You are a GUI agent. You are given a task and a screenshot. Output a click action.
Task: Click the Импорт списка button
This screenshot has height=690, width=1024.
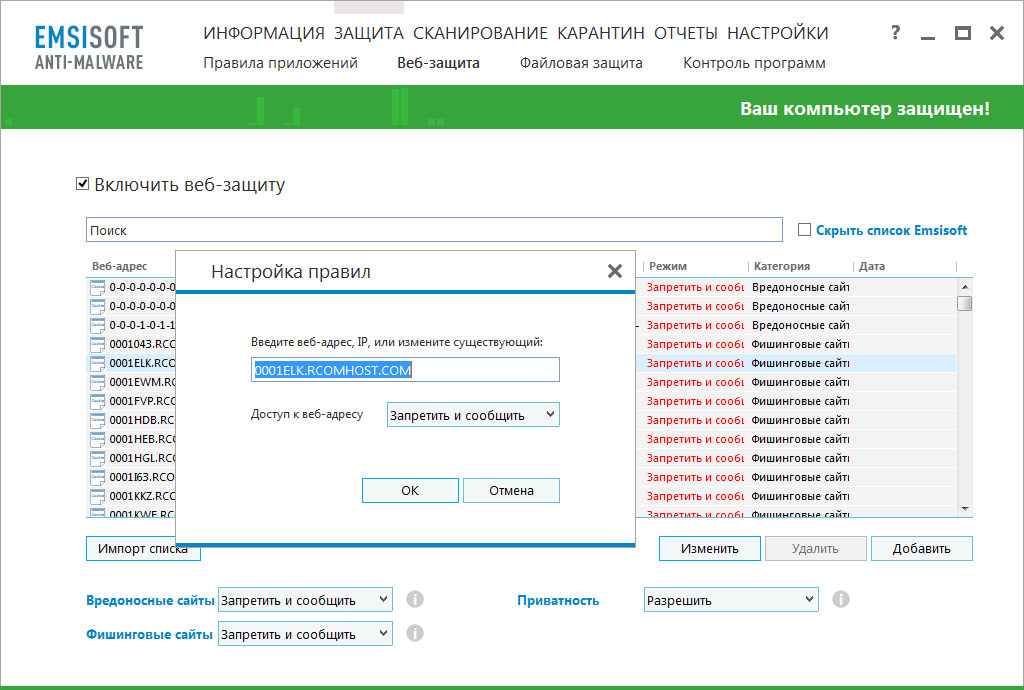(x=142, y=548)
